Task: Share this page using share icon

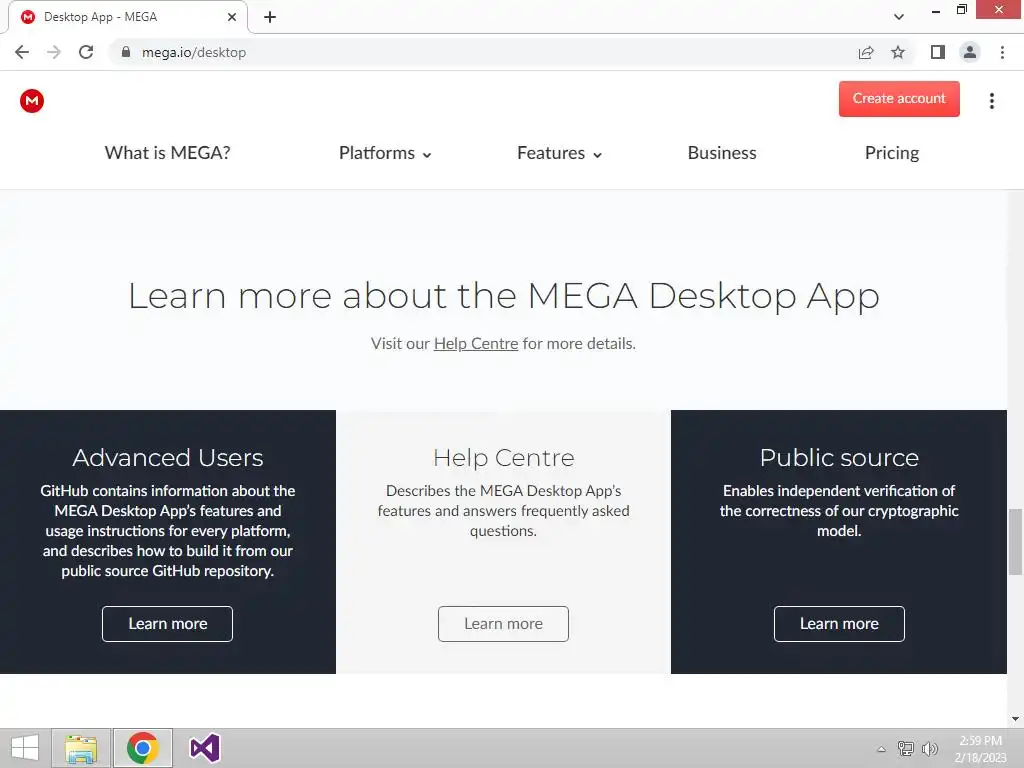Action: pos(866,52)
